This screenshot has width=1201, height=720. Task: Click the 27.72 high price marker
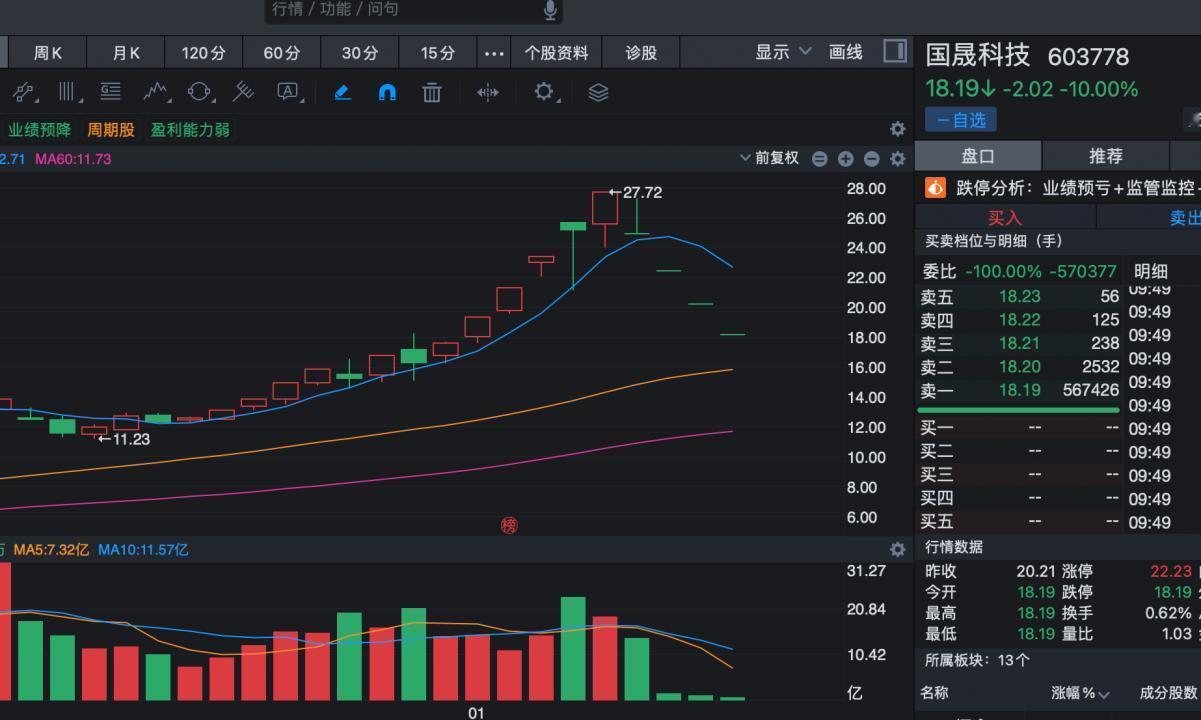[x=636, y=192]
